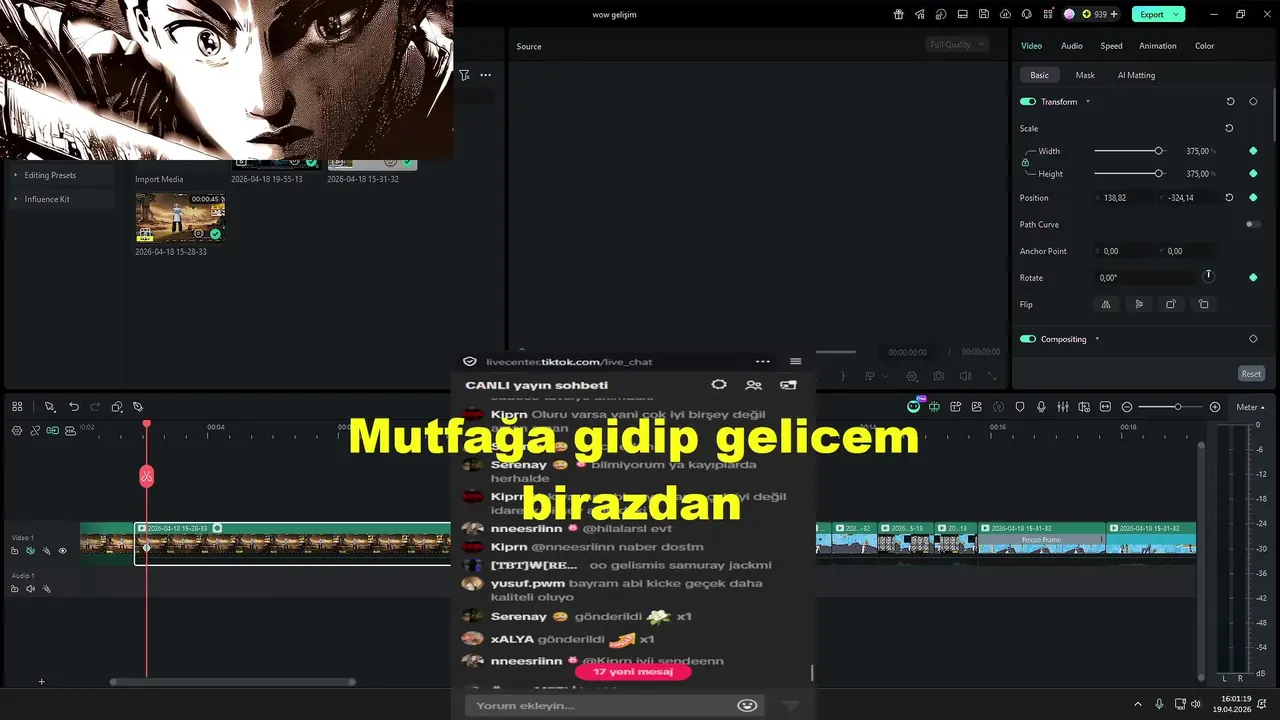Screen dimensions: 1280x720
Task: Toggle the scale aspect ratio lock
Action: (1025, 162)
